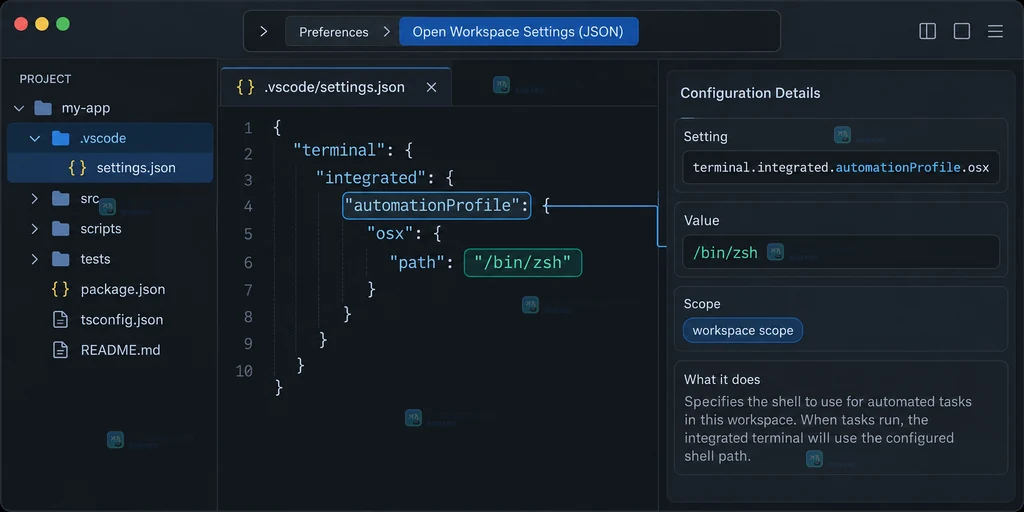Click the PROJECT sidebar header
The height and width of the screenshot is (512, 1024).
(45, 79)
